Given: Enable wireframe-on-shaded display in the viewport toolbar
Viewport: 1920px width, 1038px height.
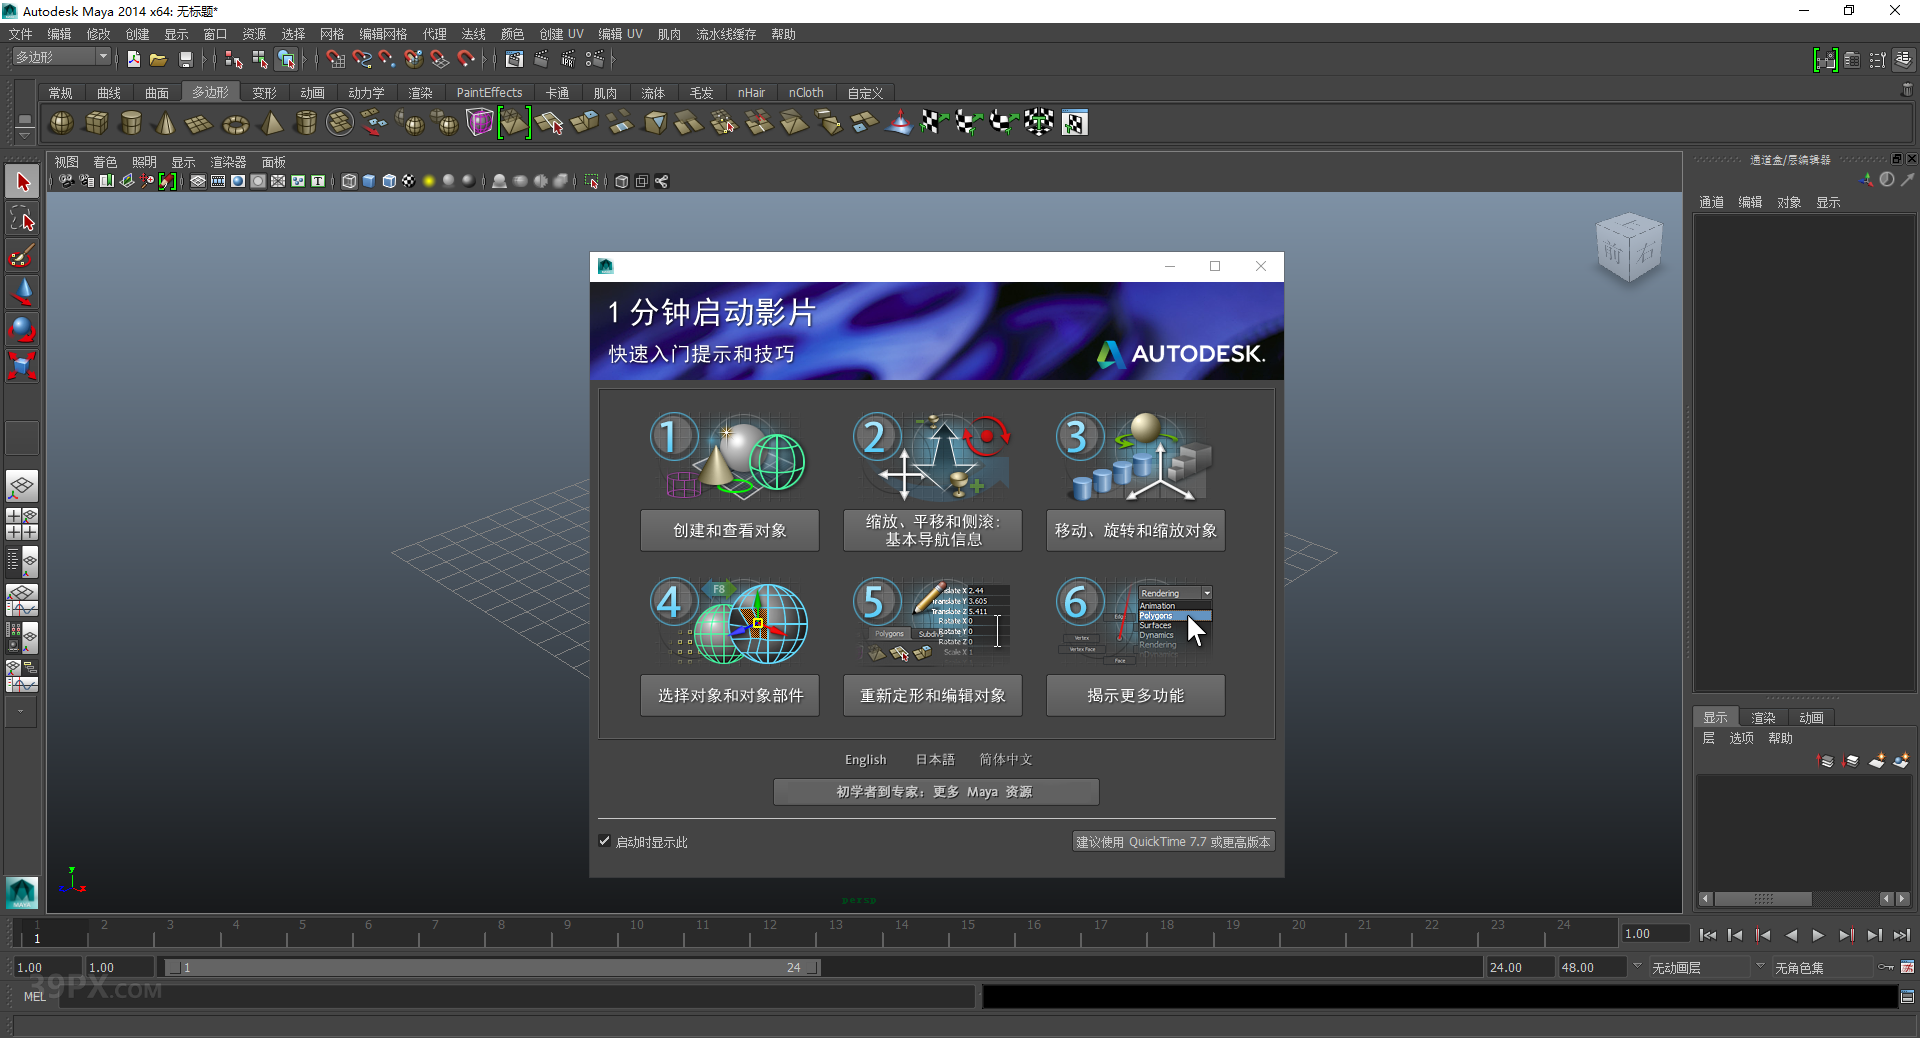Looking at the screenshot, I should (x=389, y=181).
